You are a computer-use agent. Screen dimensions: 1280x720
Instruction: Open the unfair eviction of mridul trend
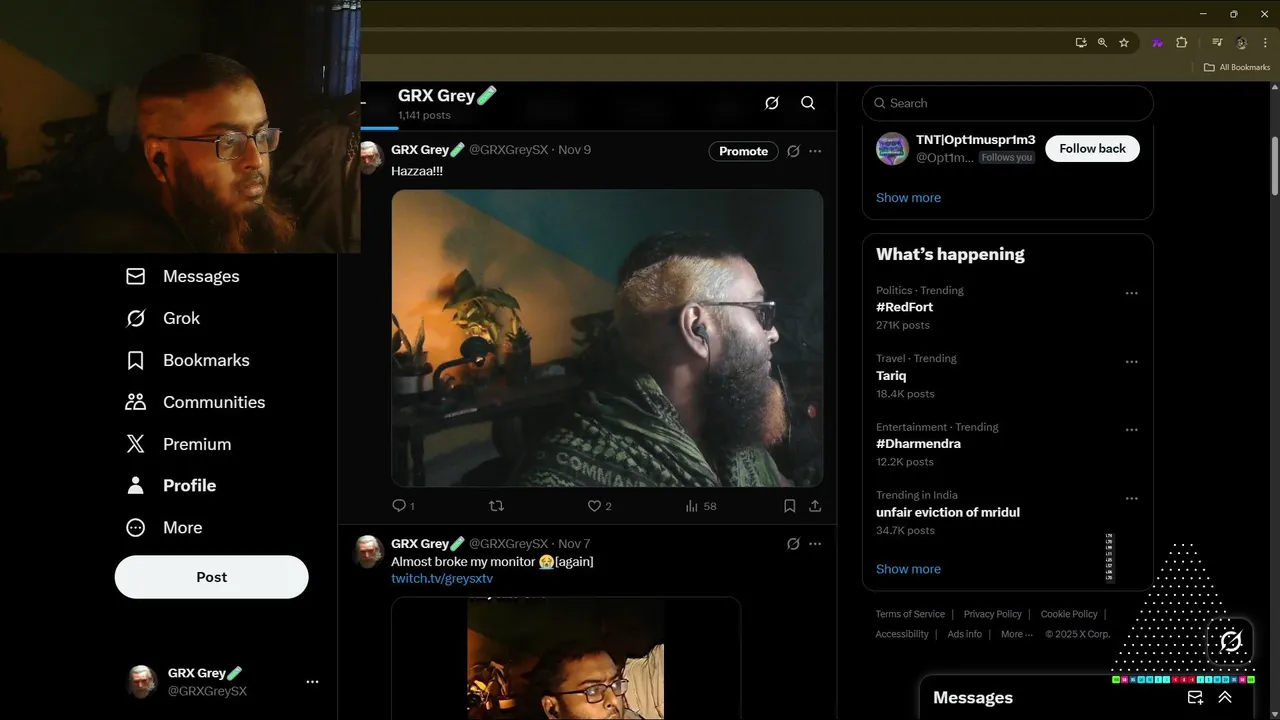(x=948, y=512)
